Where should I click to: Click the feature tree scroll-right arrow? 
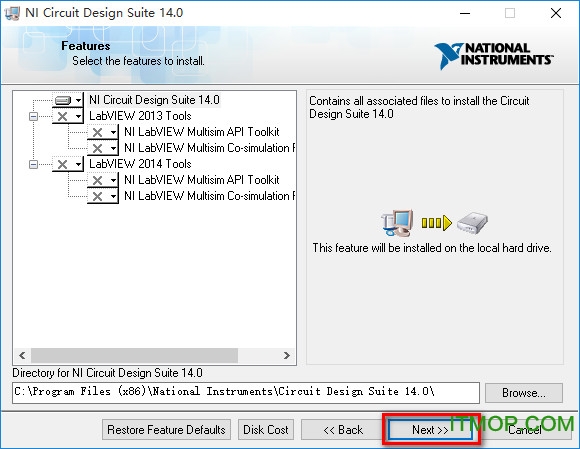287,355
